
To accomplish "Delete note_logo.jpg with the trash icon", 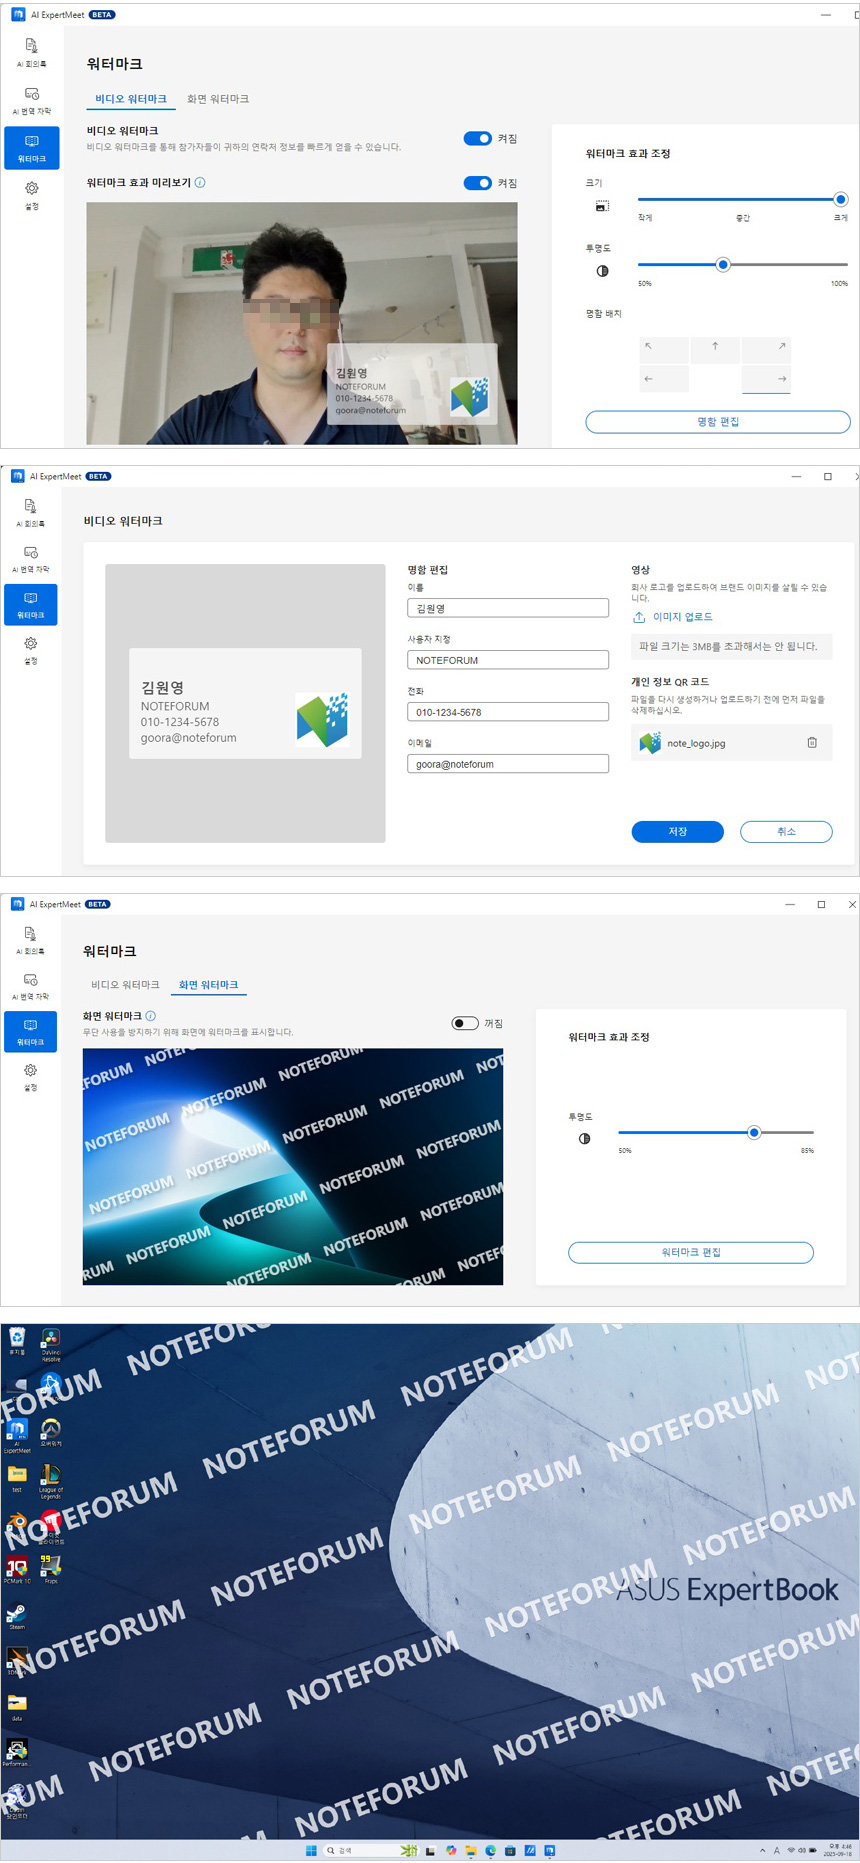I will [x=812, y=743].
